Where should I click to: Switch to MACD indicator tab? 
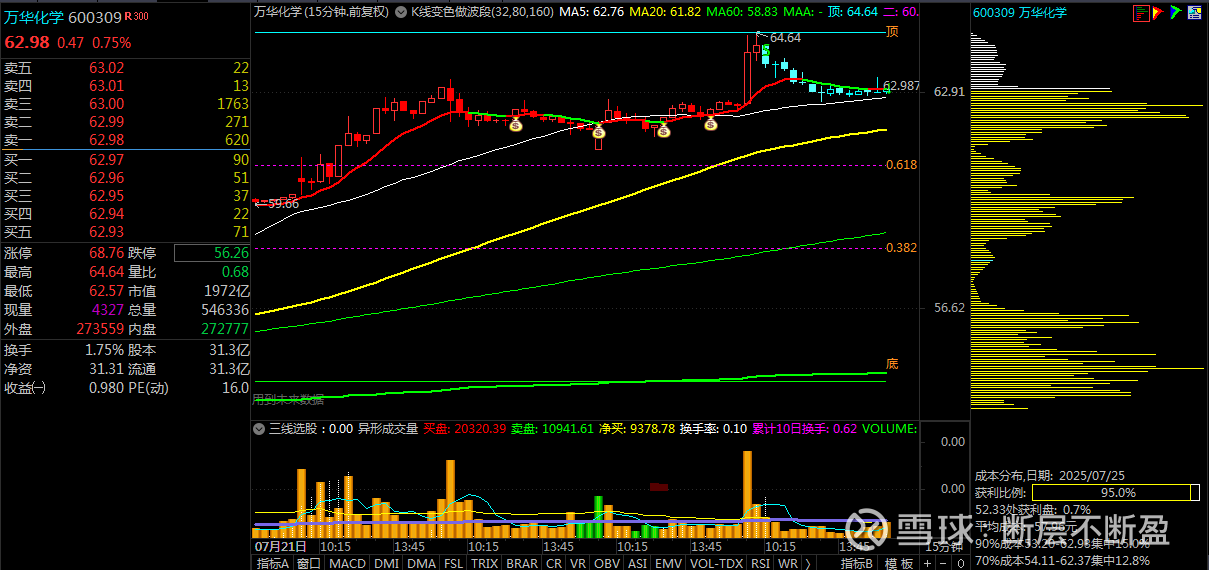pyautogui.click(x=347, y=563)
